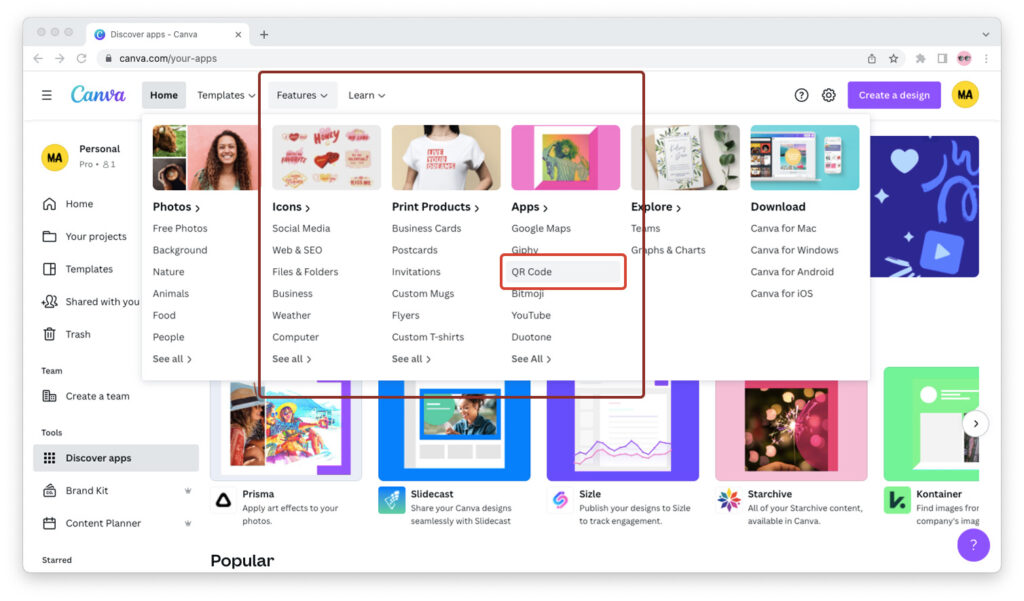
Task: Click Canva for Windows download link
Action: (x=794, y=250)
